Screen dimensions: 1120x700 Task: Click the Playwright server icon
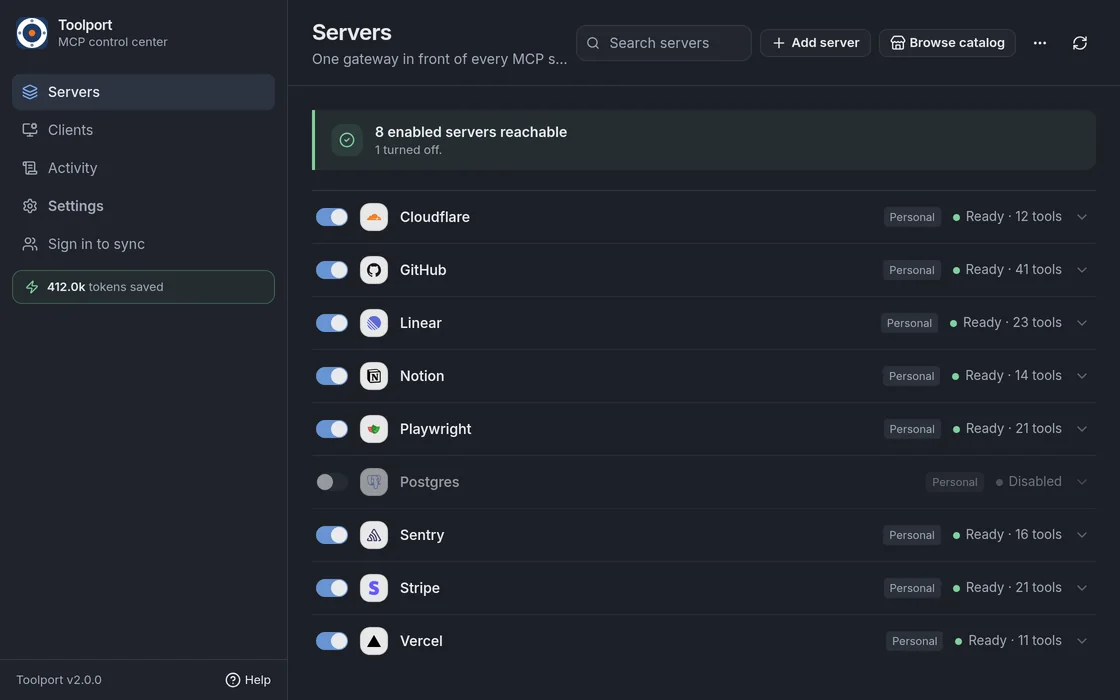click(x=374, y=429)
